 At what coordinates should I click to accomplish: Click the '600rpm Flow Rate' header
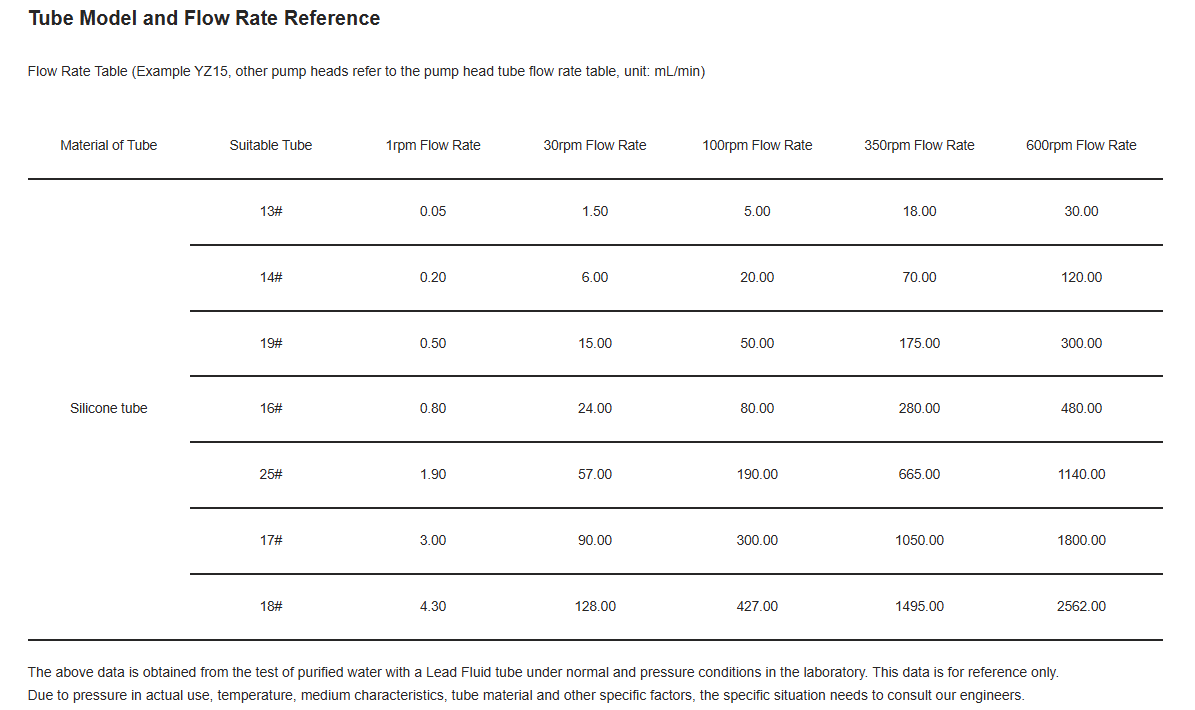click(x=1081, y=145)
